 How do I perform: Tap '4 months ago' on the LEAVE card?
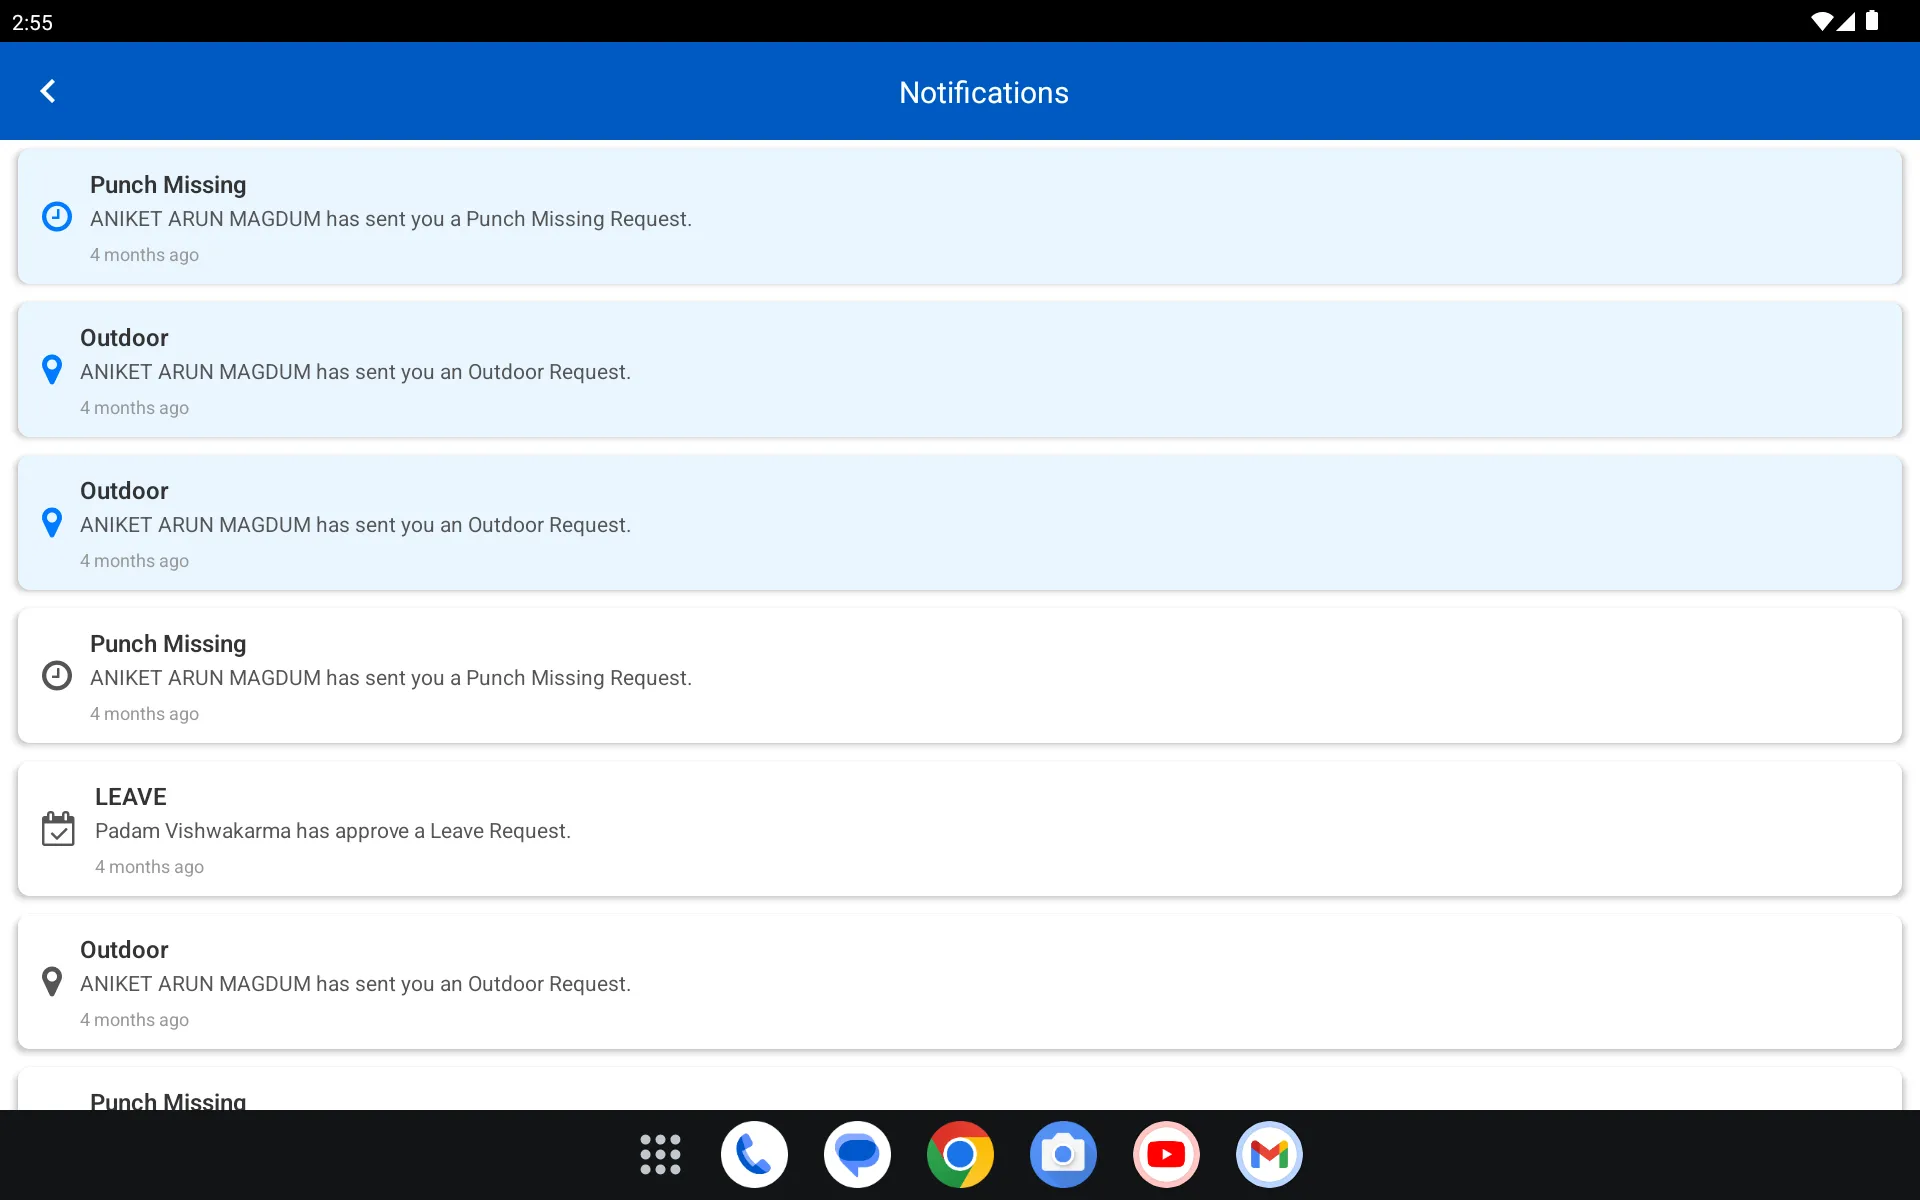coord(149,867)
